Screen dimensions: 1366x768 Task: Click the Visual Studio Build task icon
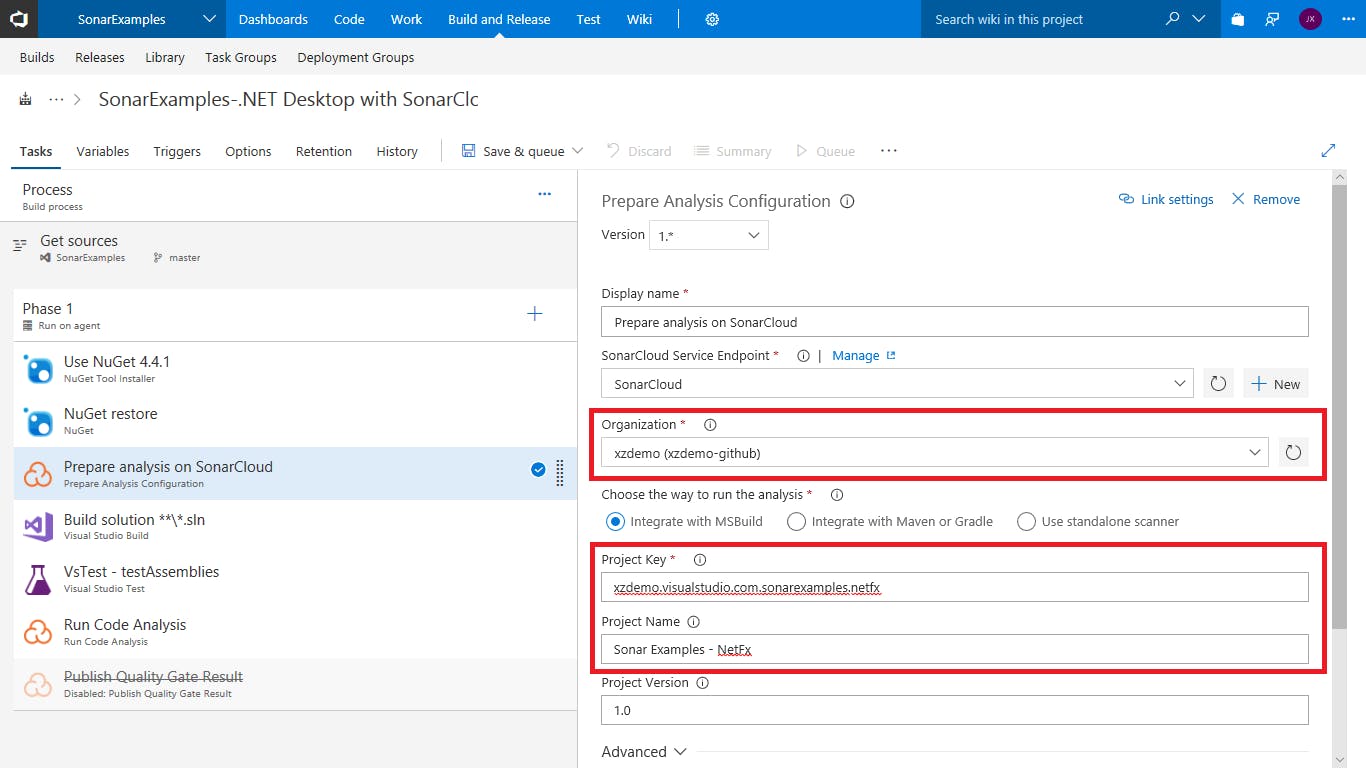[x=38, y=527]
